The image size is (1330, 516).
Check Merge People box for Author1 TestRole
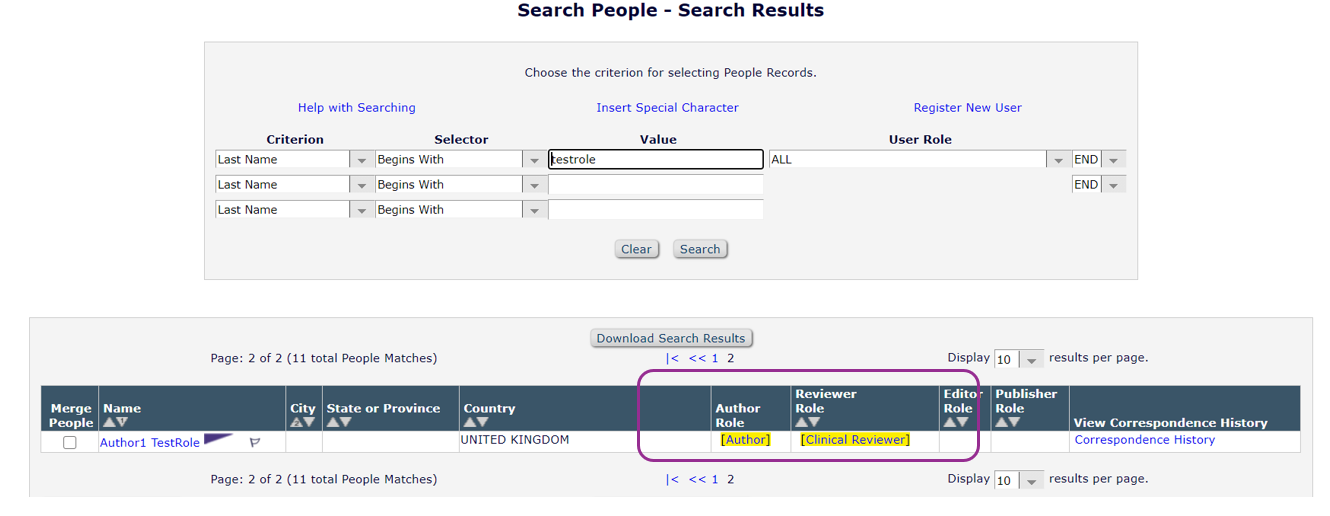tap(70, 443)
